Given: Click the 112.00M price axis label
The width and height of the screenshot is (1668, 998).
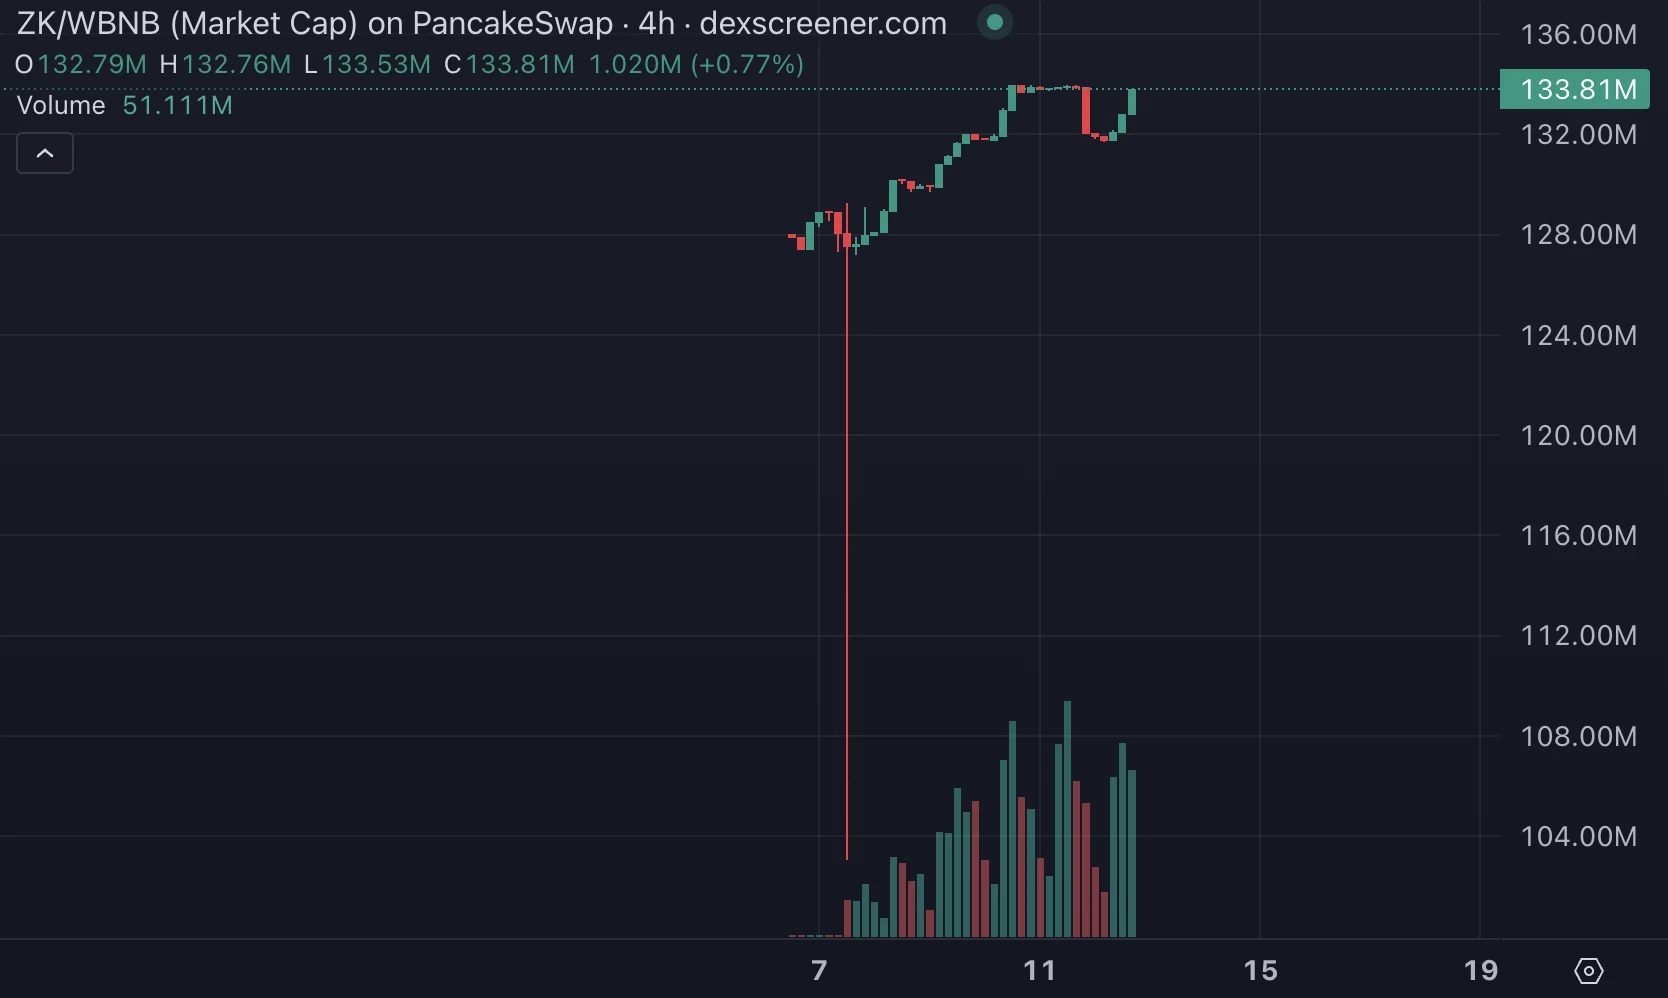Looking at the screenshot, I should tap(1579, 636).
